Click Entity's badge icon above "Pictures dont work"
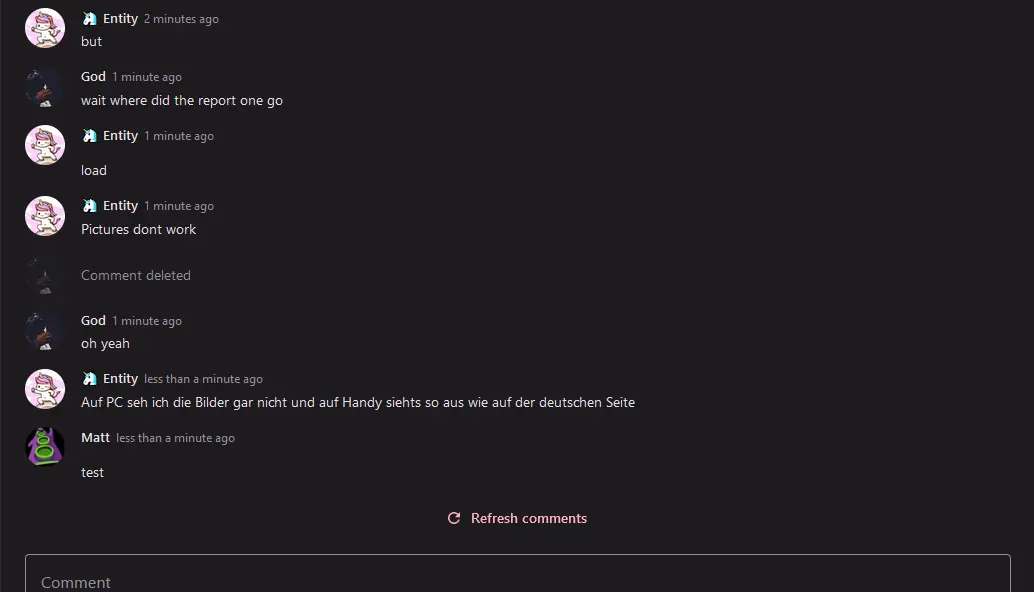The image size is (1034, 592). (x=90, y=206)
